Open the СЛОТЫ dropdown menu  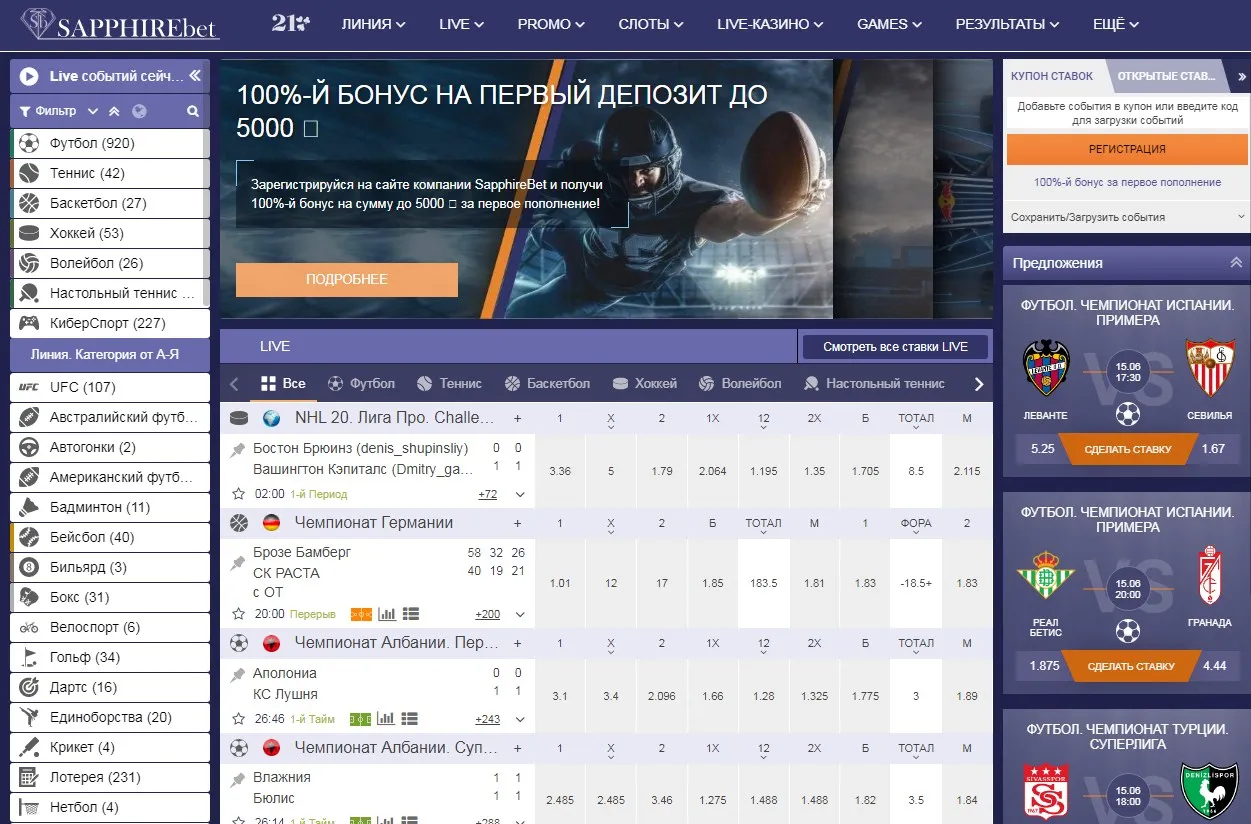click(651, 24)
